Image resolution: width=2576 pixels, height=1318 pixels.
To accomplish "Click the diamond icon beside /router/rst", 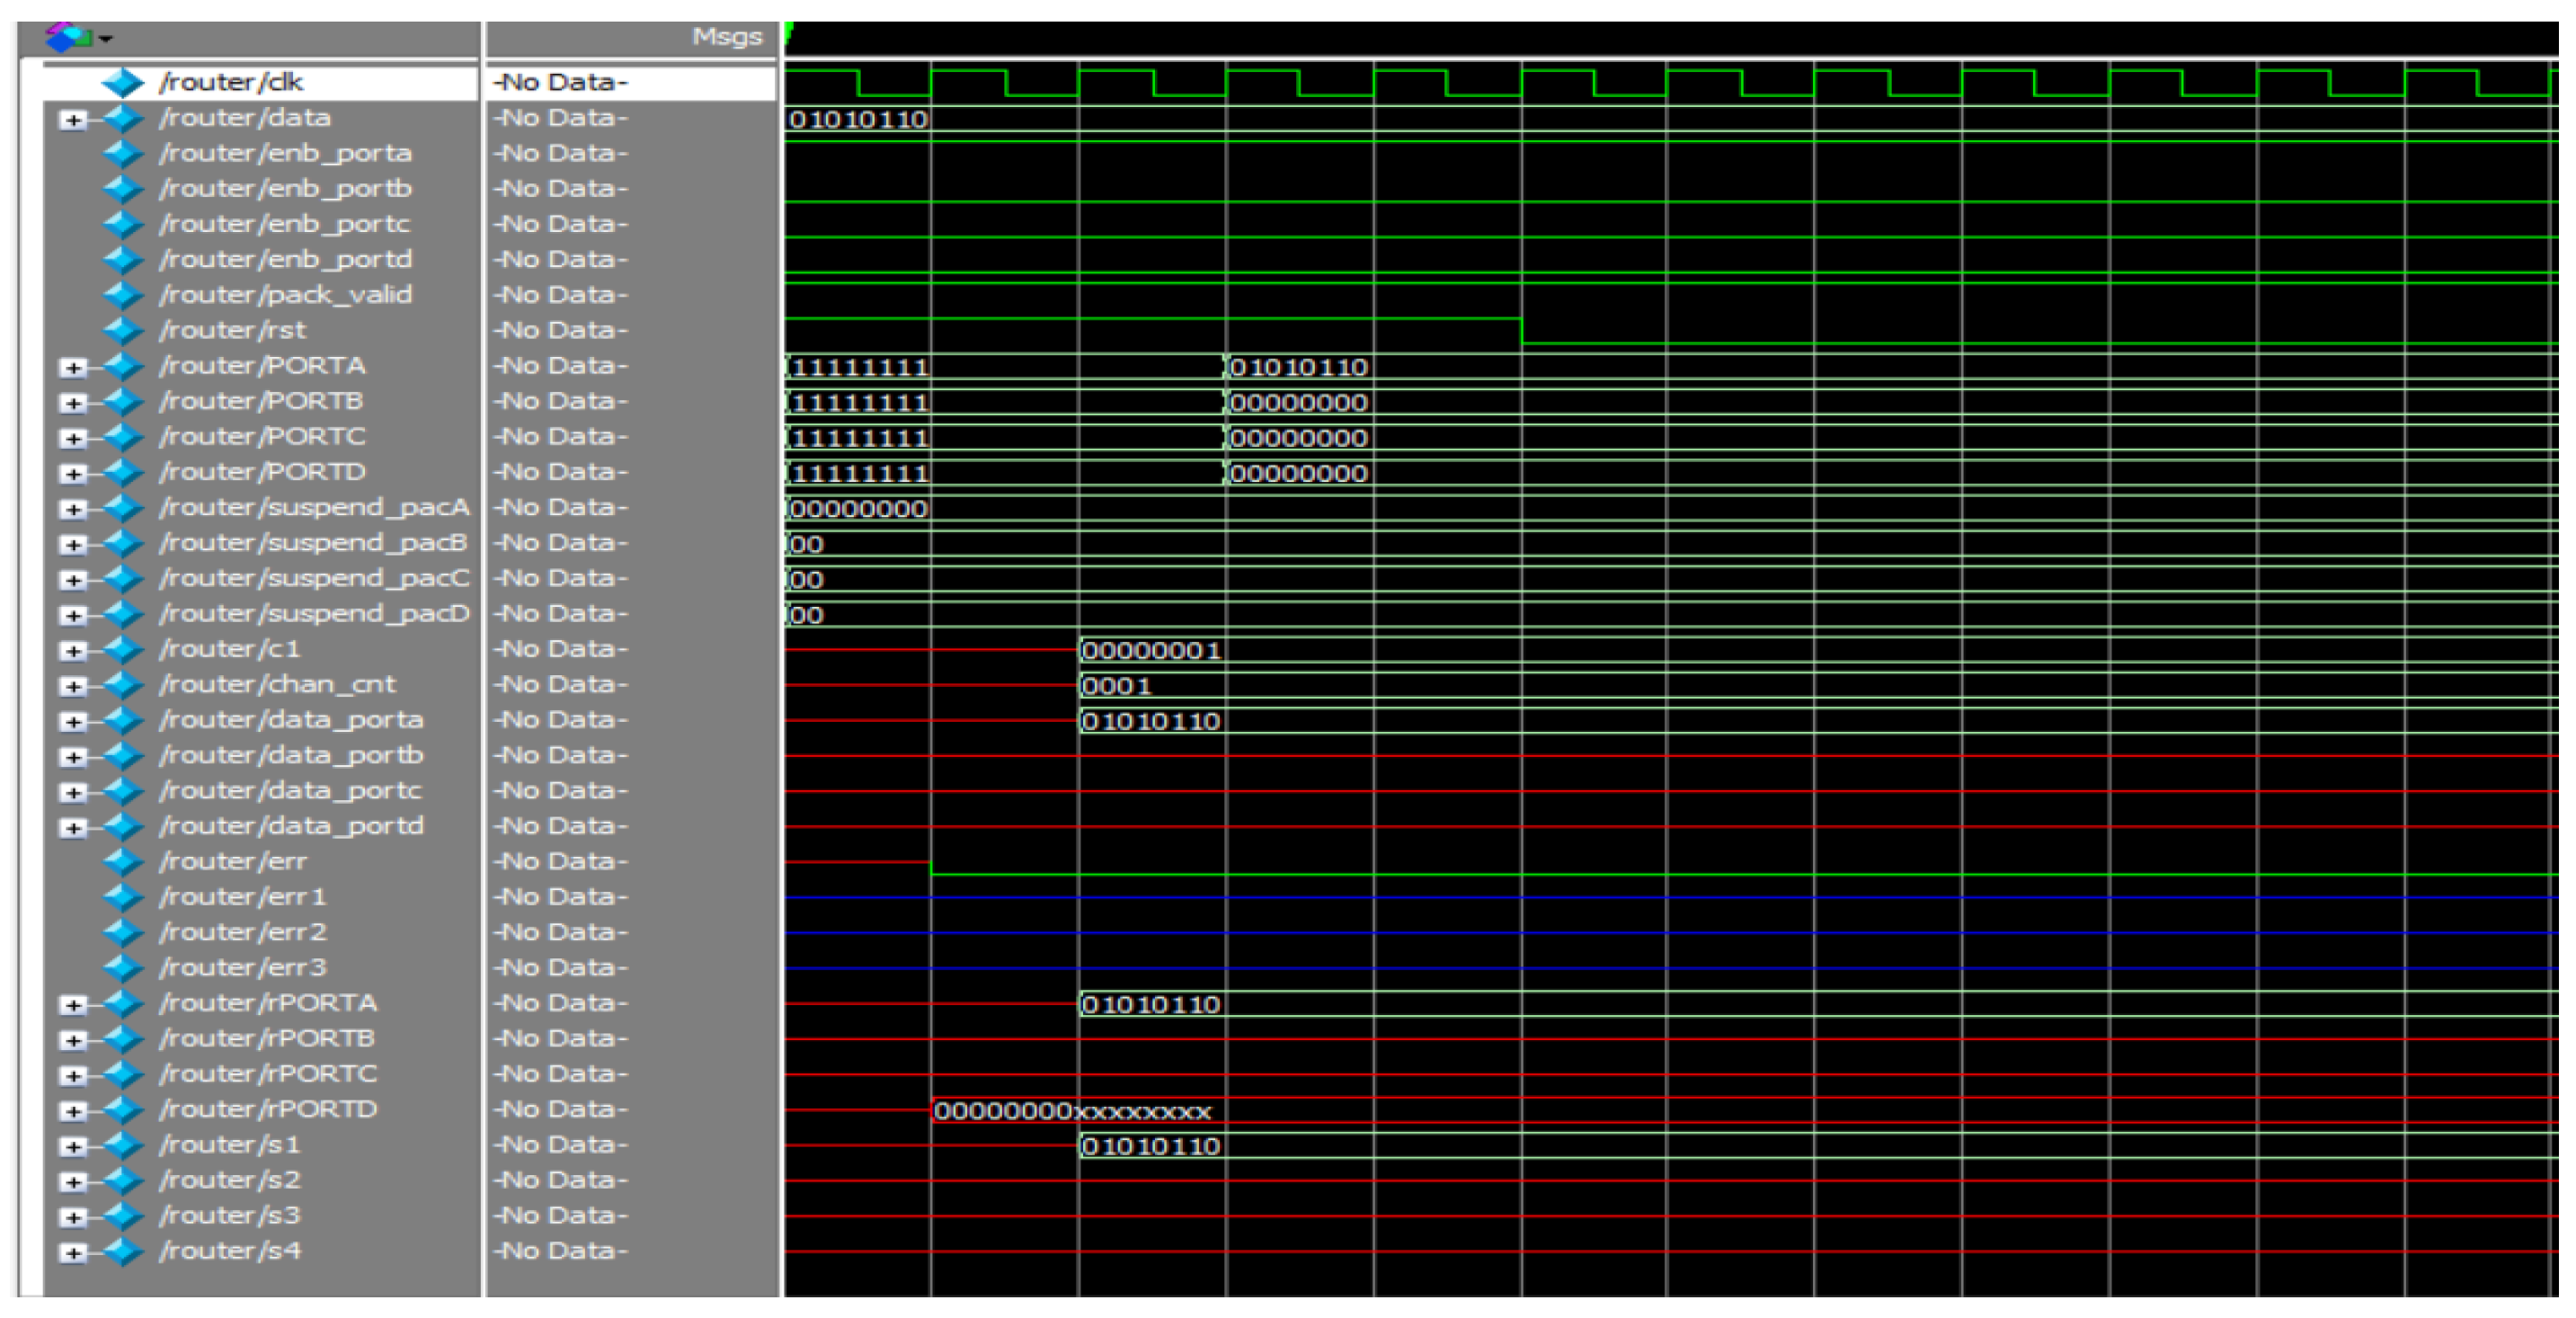I will [x=123, y=330].
